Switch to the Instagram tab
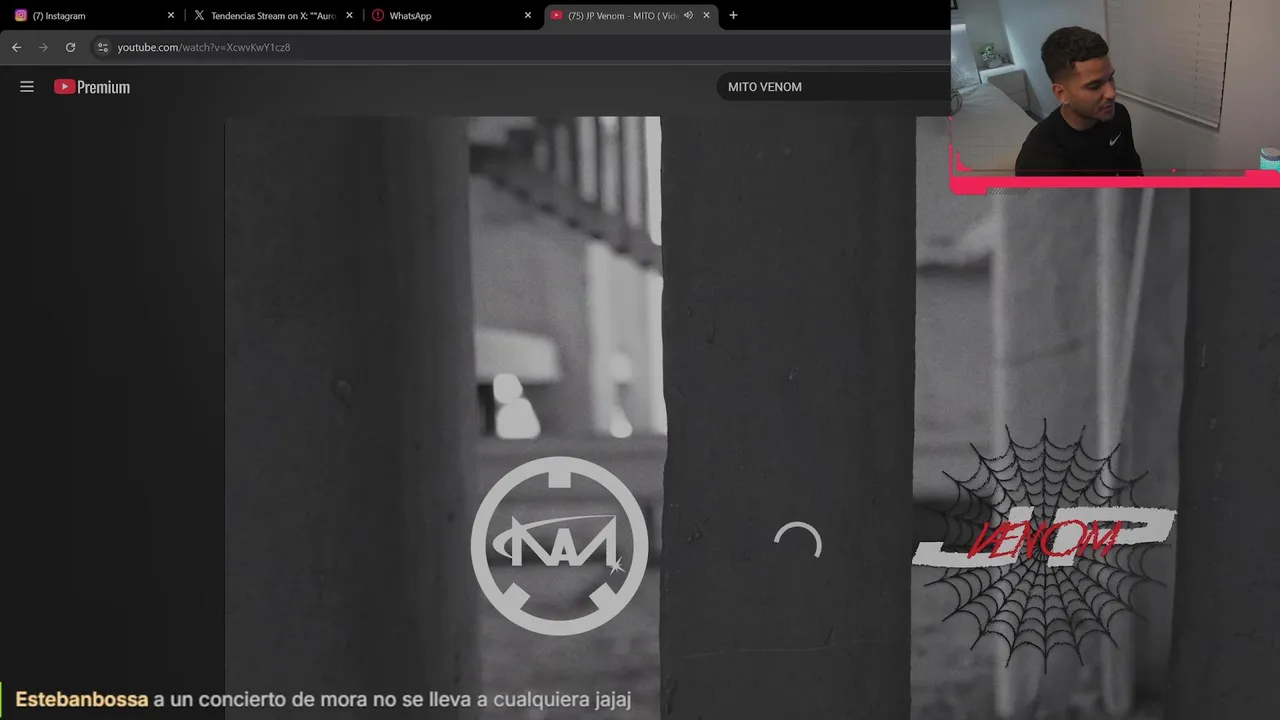 click(x=90, y=15)
